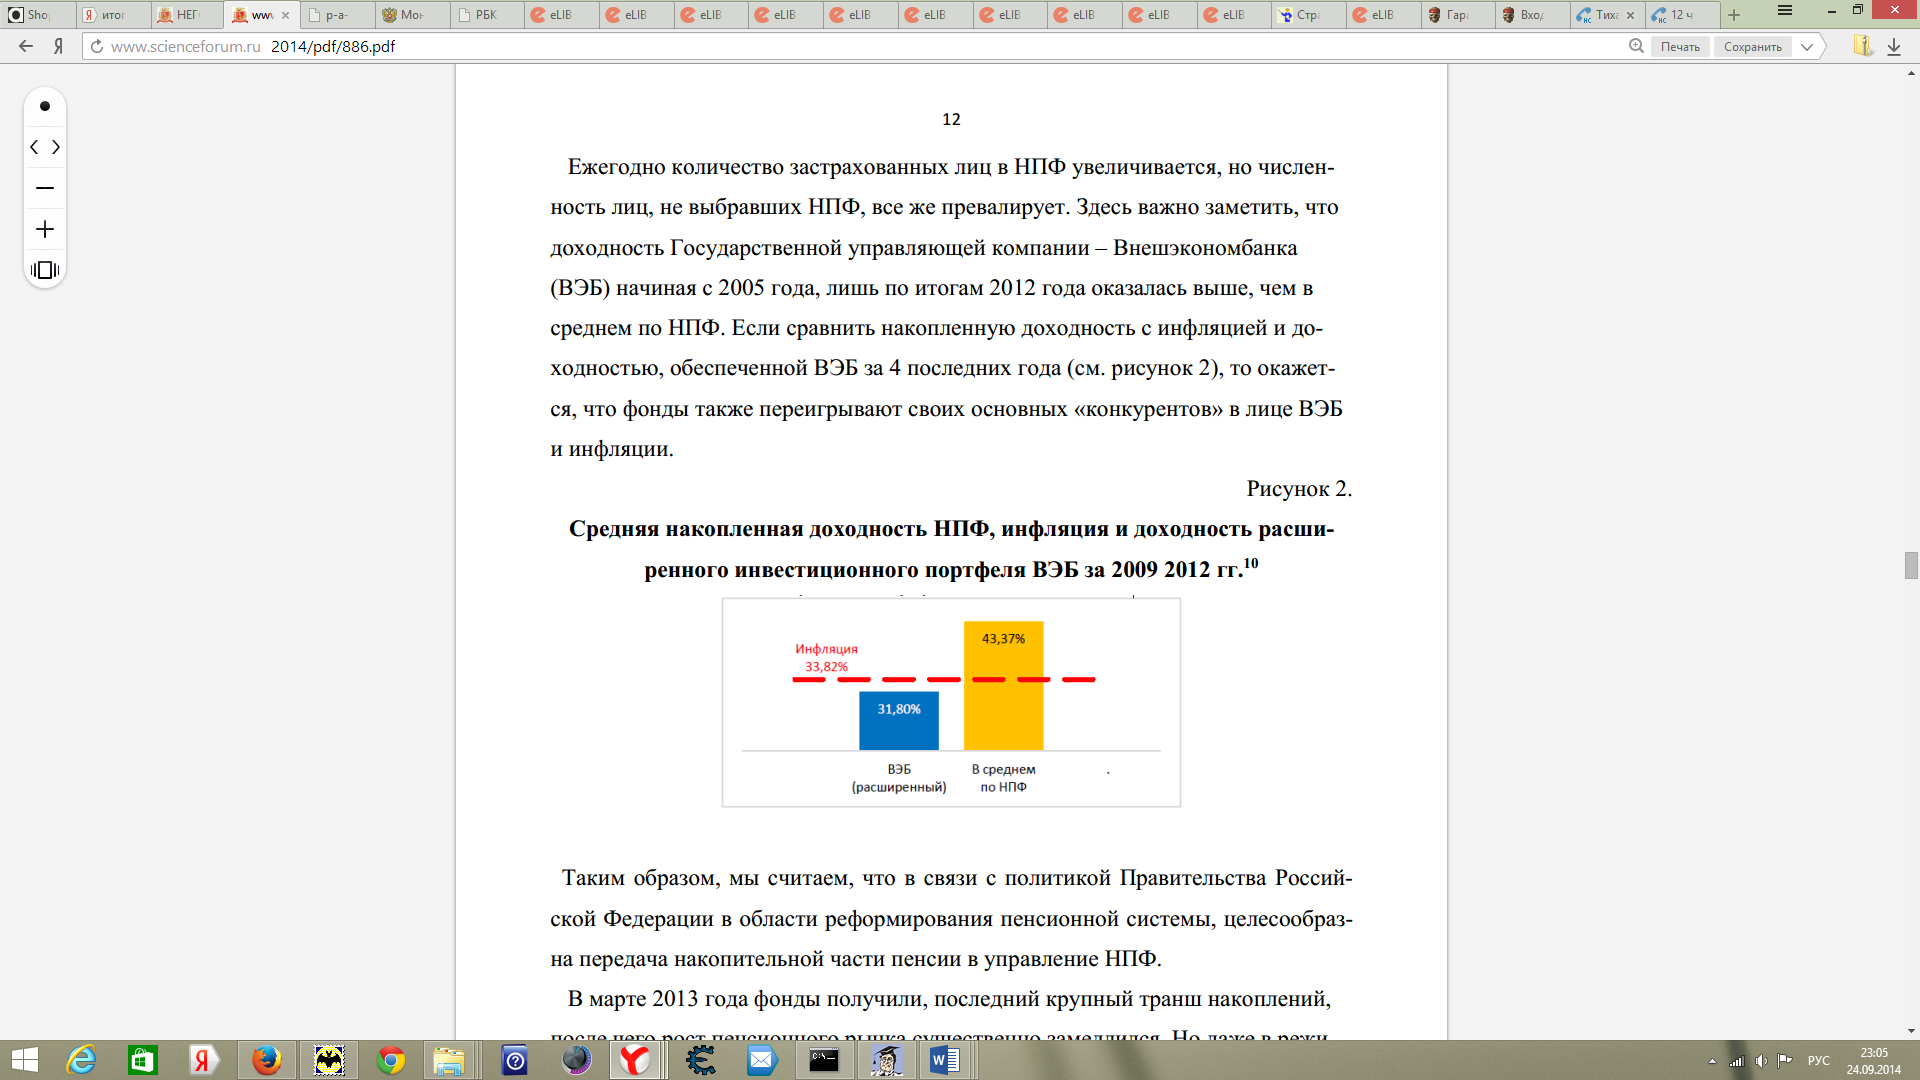Zoom in the PDF with plus

coord(45,229)
